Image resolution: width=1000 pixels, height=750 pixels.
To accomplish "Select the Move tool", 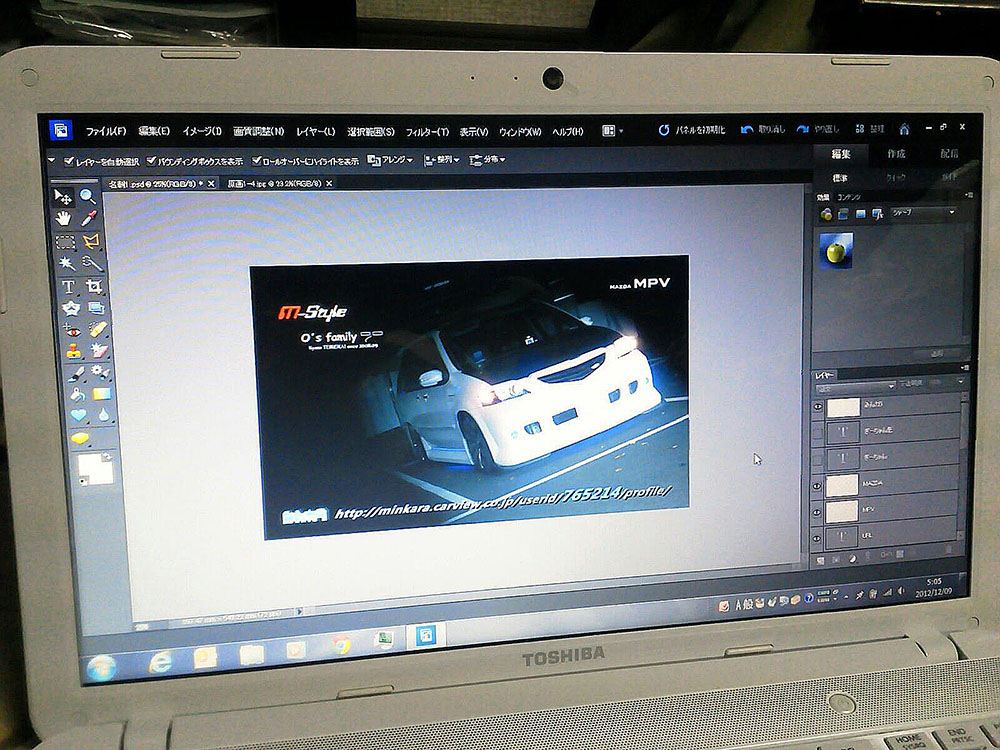I will [x=62, y=196].
